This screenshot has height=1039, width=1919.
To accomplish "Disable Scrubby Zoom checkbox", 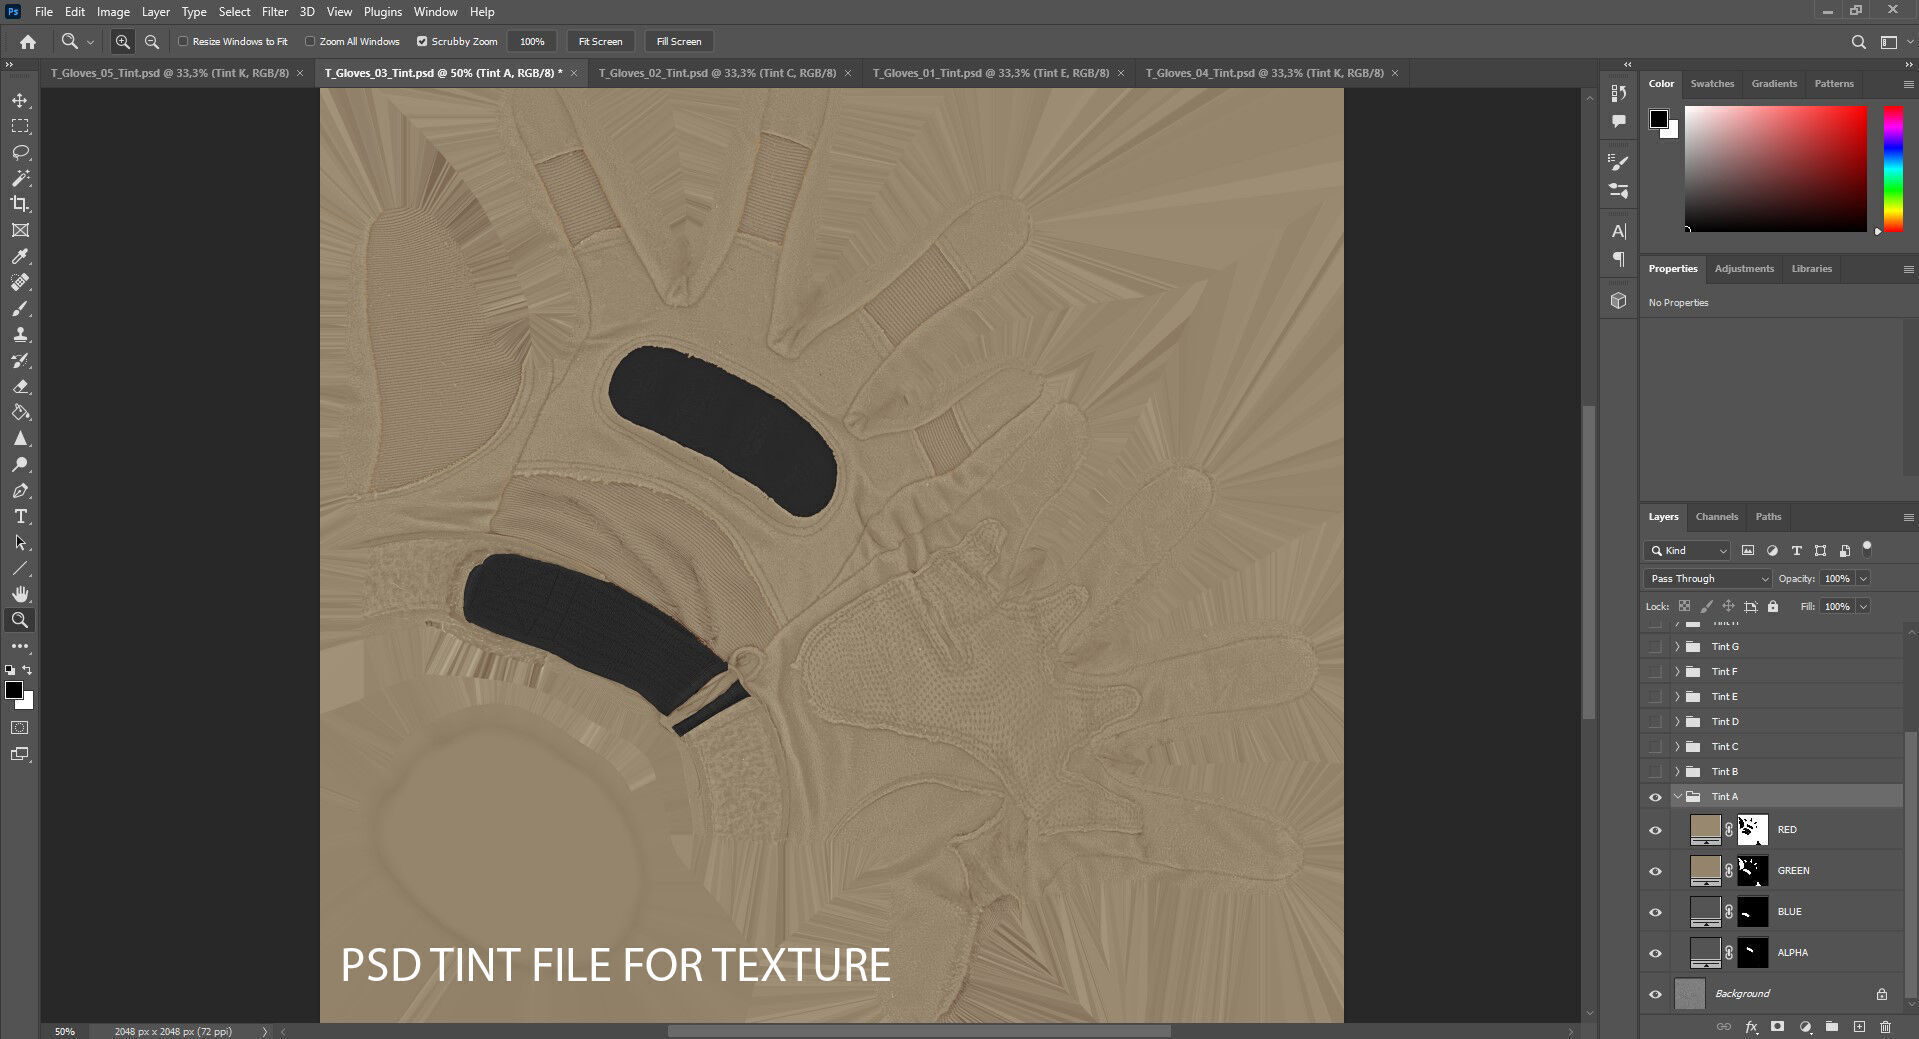I will tap(422, 41).
